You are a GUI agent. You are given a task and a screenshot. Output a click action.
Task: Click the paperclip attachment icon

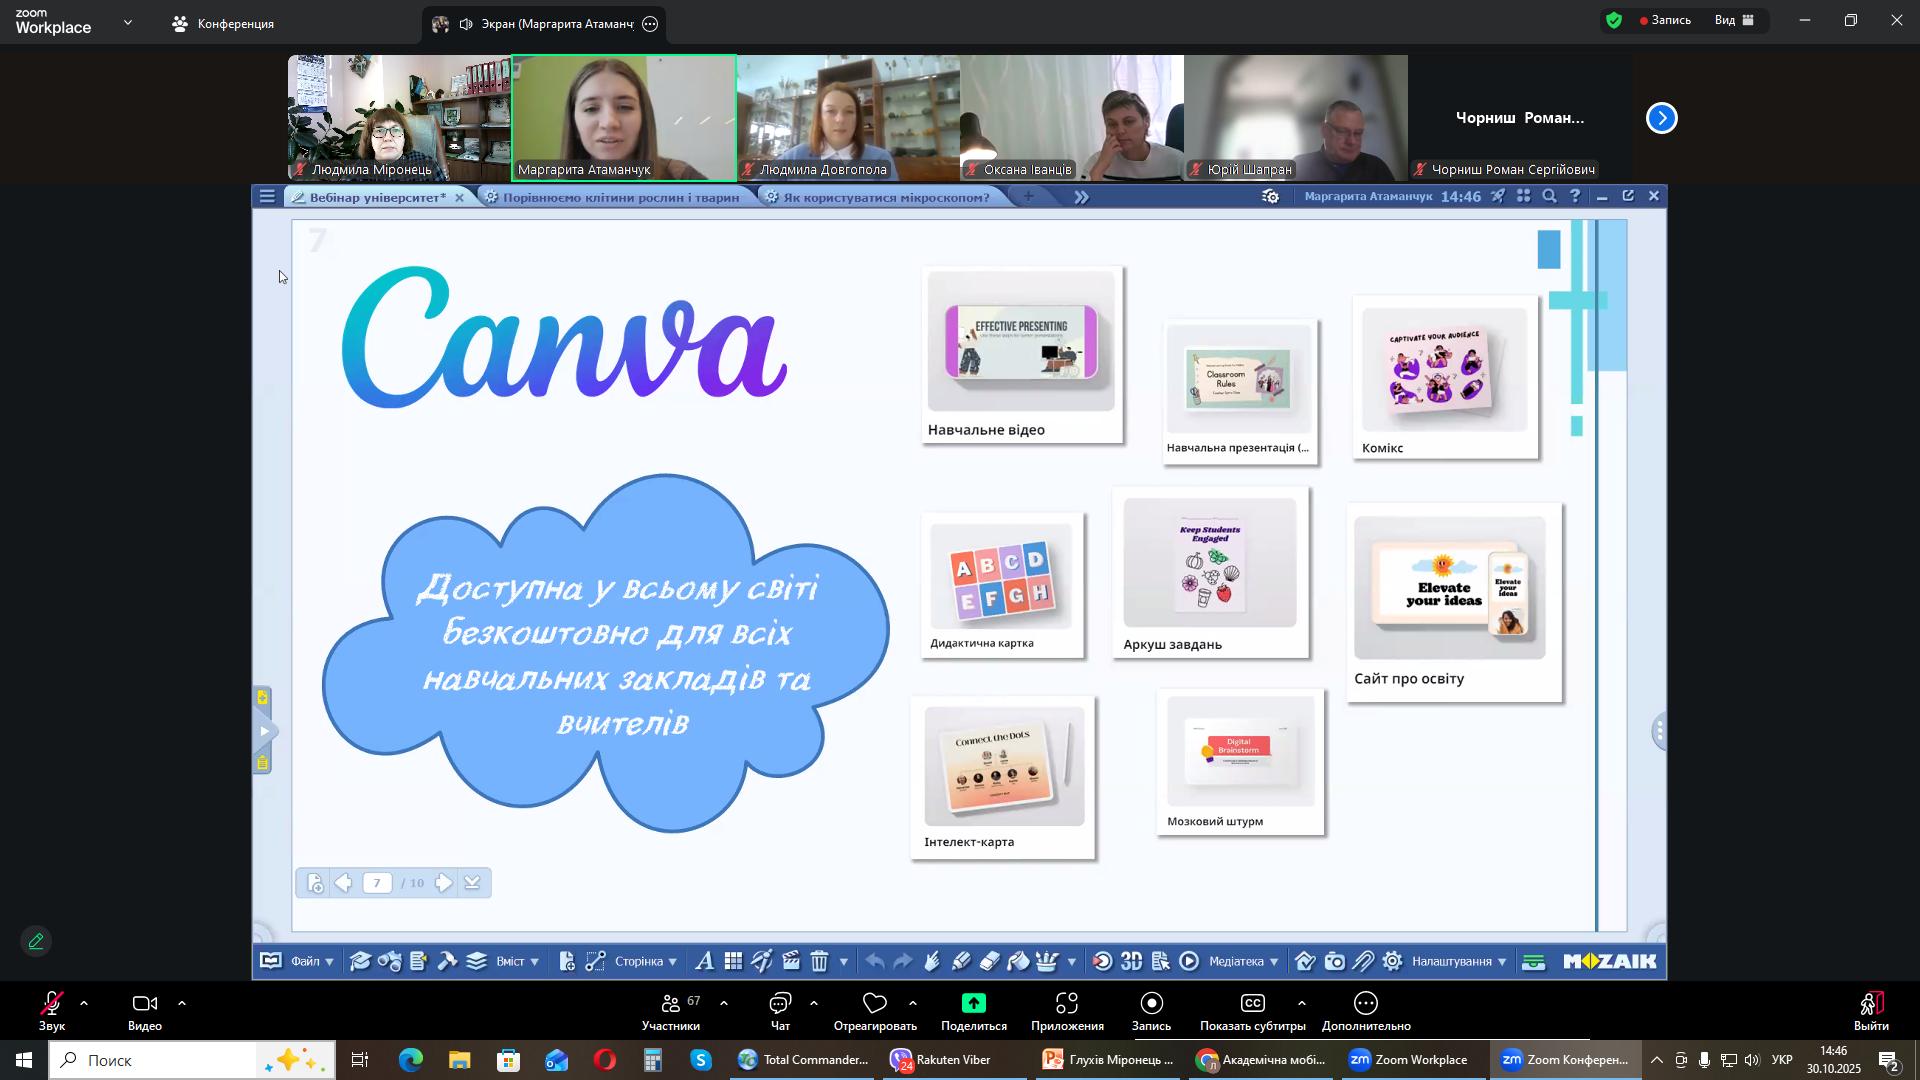pos(1364,962)
